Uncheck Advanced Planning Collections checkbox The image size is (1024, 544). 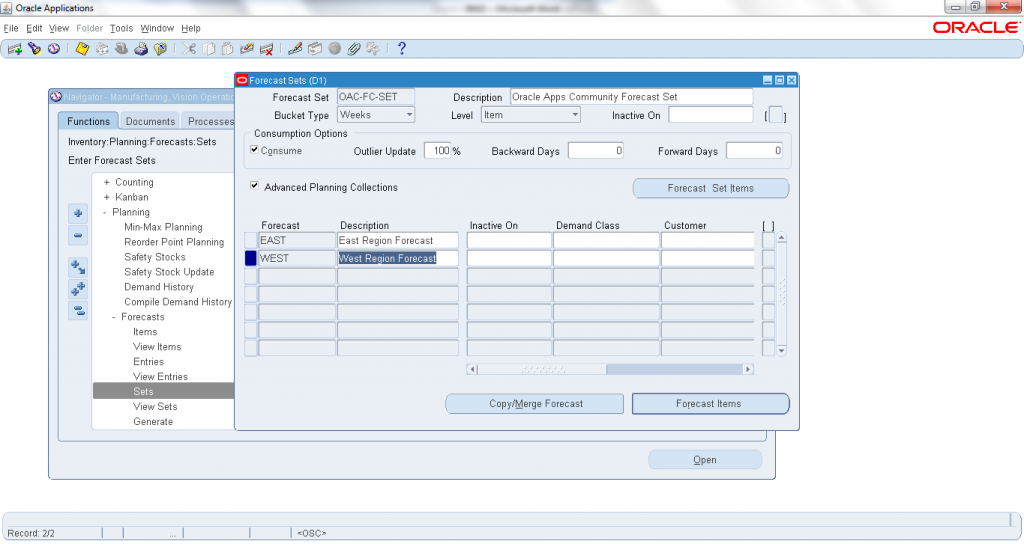(255, 186)
